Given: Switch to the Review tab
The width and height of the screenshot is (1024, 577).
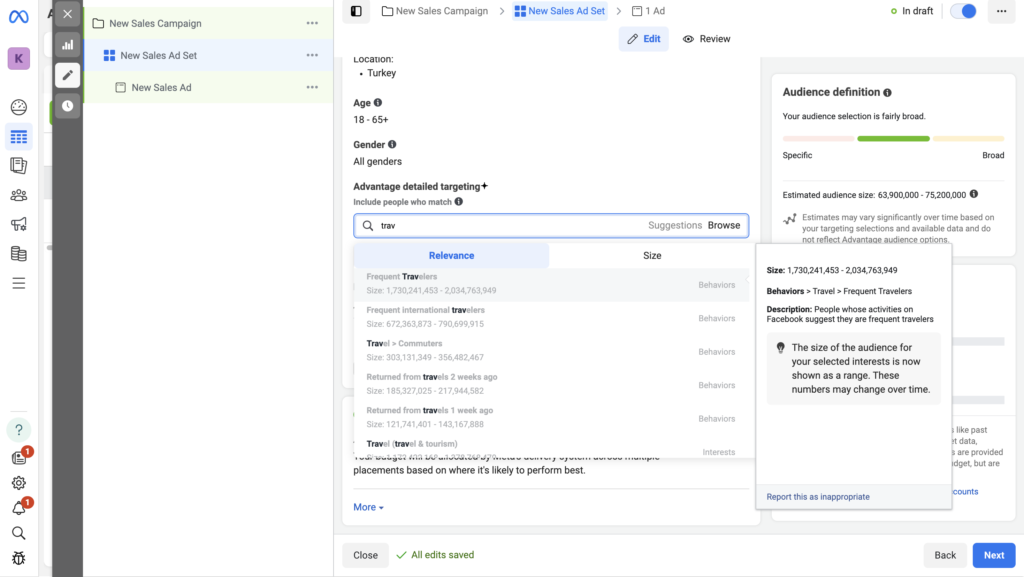Looking at the screenshot, I should 706,39.
